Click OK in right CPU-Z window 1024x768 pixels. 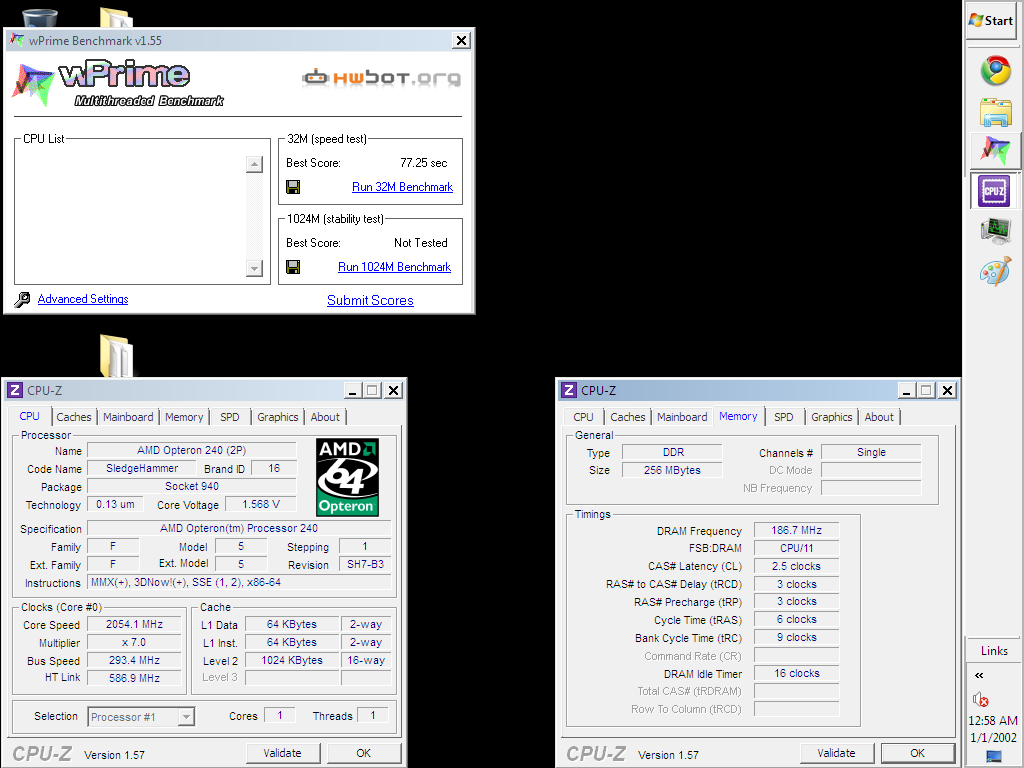coord(917,753)
